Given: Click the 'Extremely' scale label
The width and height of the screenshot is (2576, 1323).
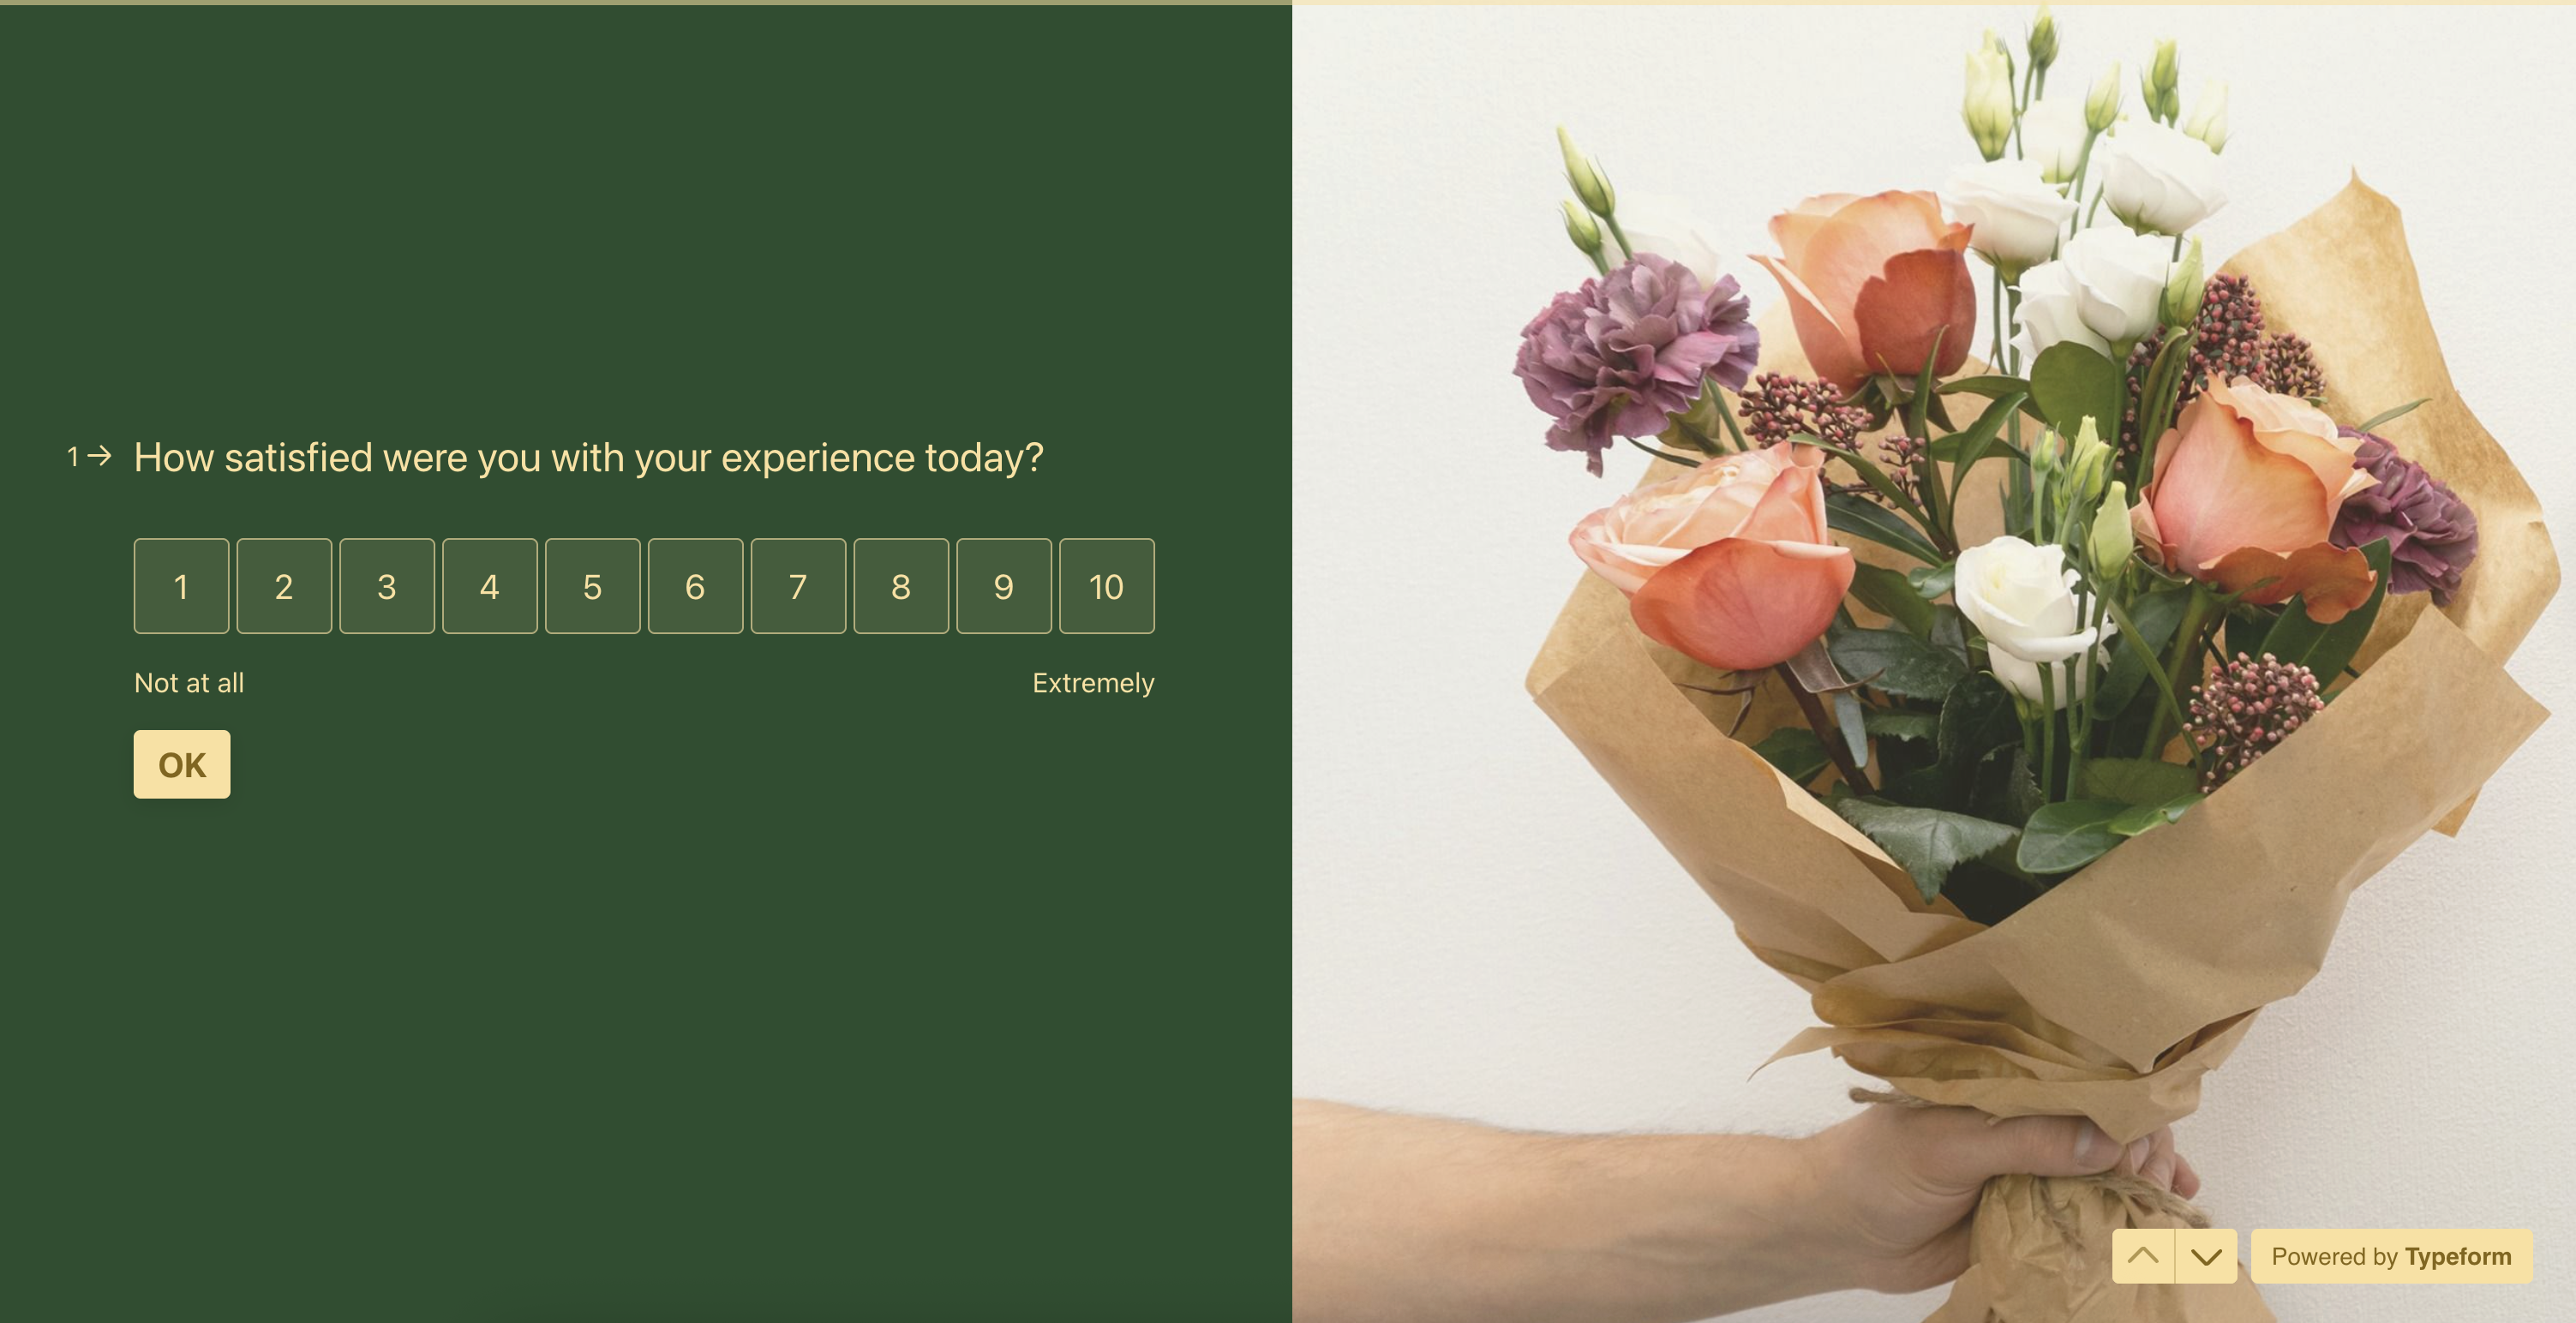Looking at the screenshot, I should 1093,683.
